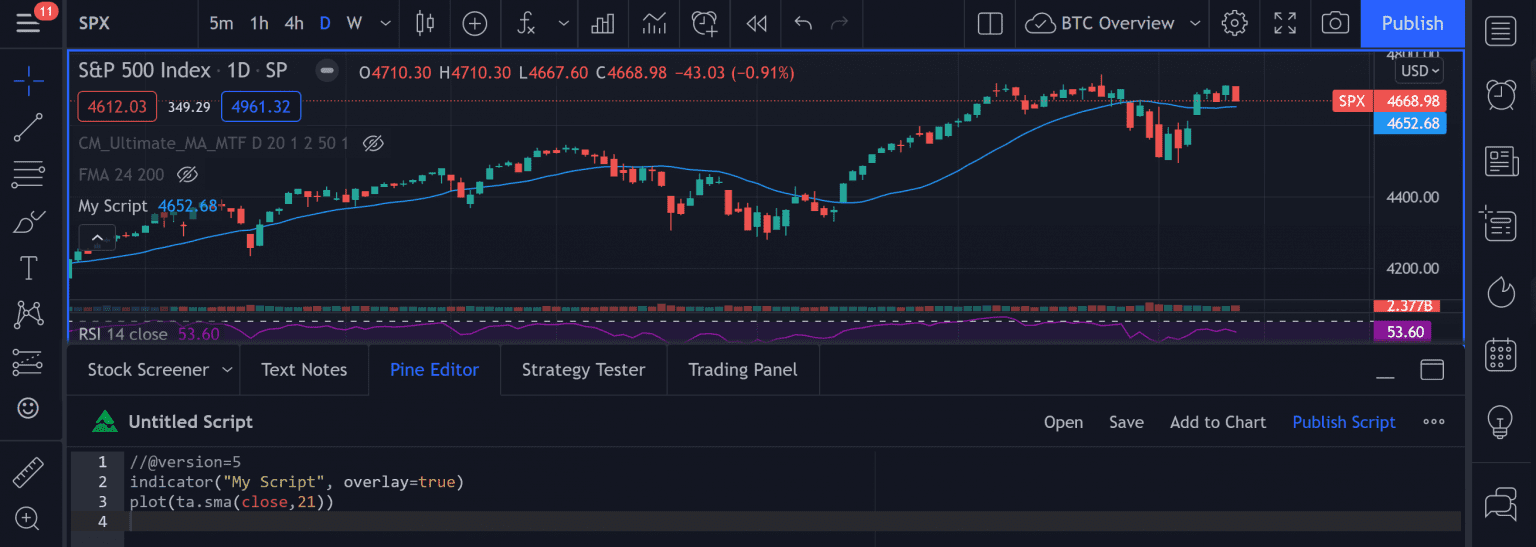
Task: Click the SPX symbol search field
Action: tap(95, 23)
